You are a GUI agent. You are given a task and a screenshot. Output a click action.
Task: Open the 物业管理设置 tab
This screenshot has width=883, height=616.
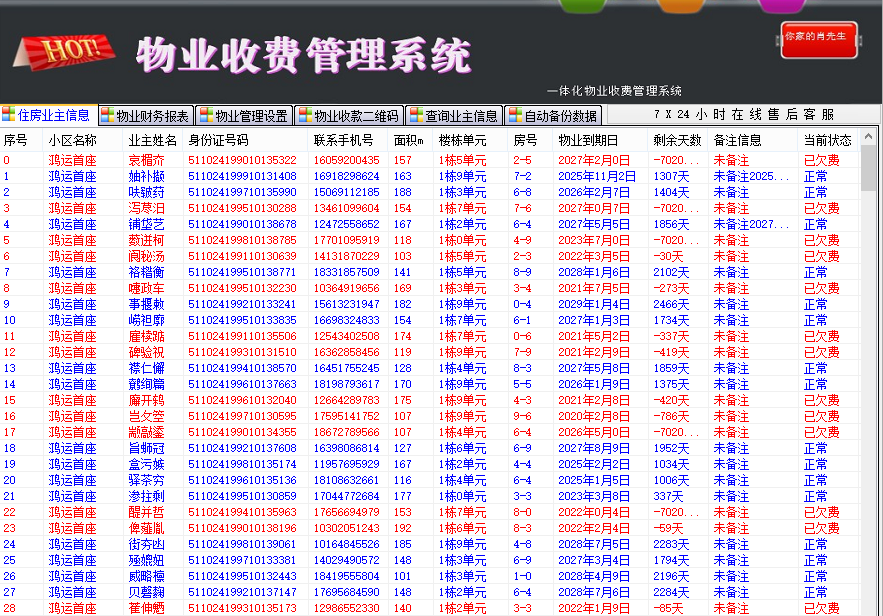244,115
